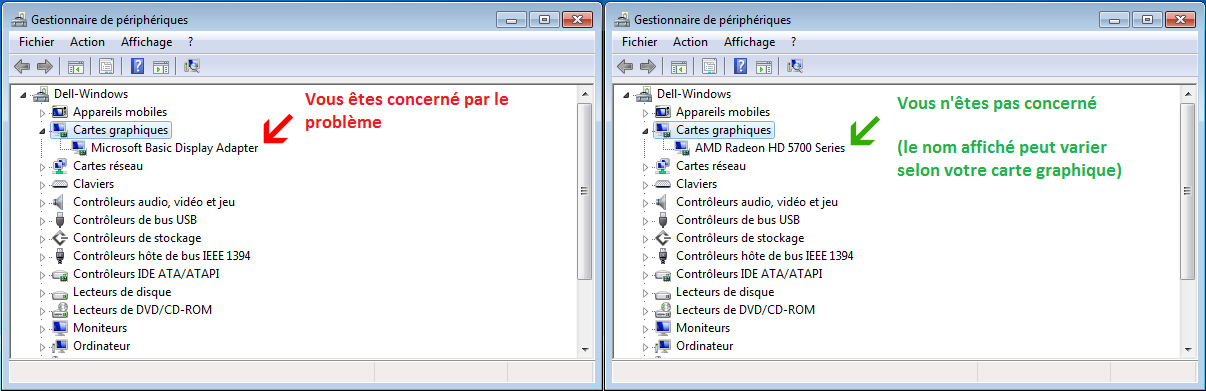Expand Appareils mobiles in the right window
The width and height of the screenshot is (1206, 391).
tap(645, 112)
